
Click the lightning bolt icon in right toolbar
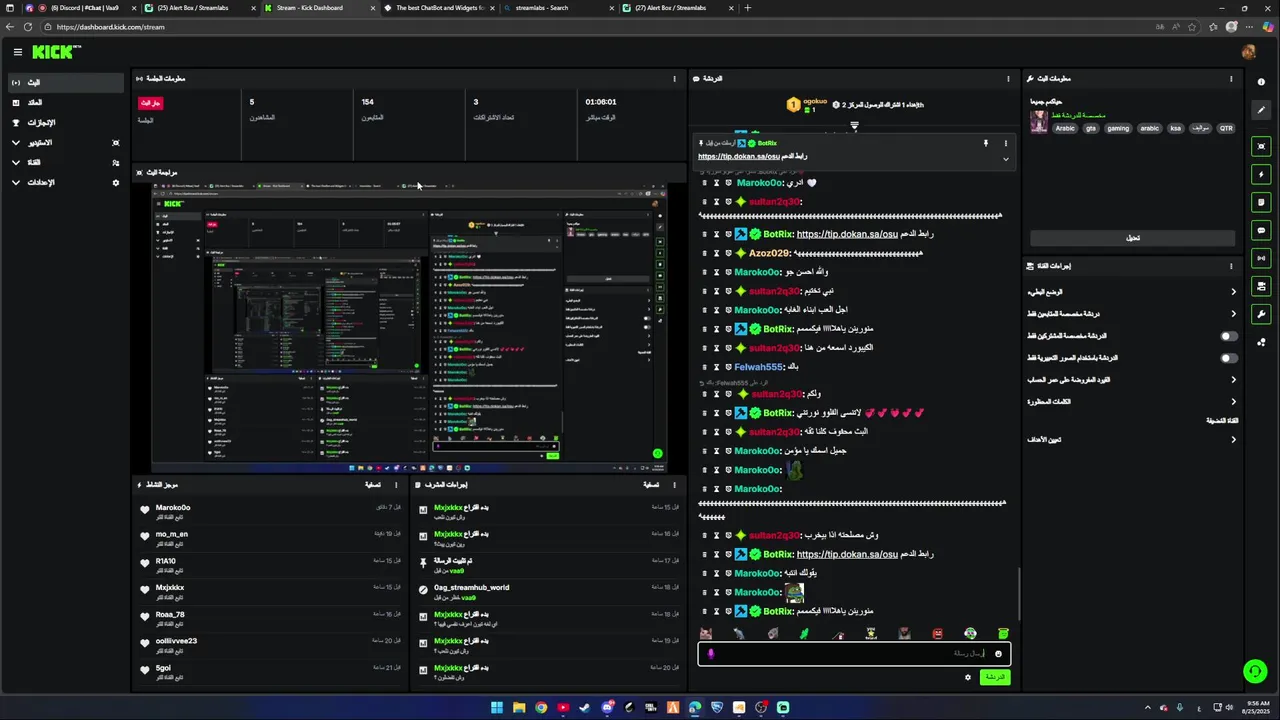1261,174
